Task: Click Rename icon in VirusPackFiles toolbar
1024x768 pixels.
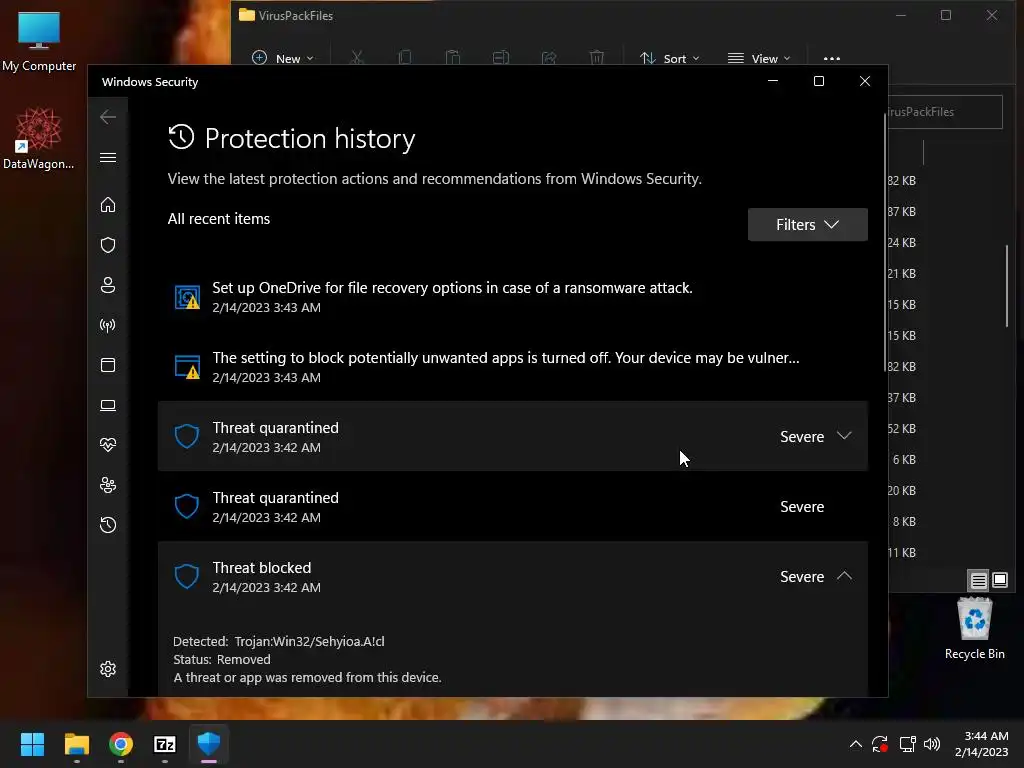Action: (501, 58)
